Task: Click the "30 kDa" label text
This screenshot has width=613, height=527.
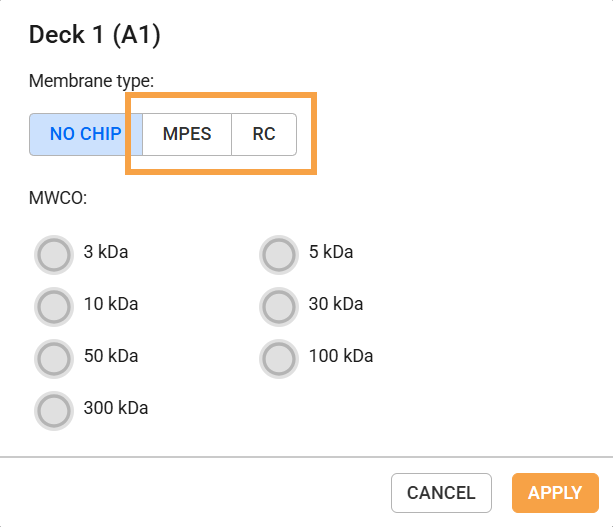Action: pos(337,304)
